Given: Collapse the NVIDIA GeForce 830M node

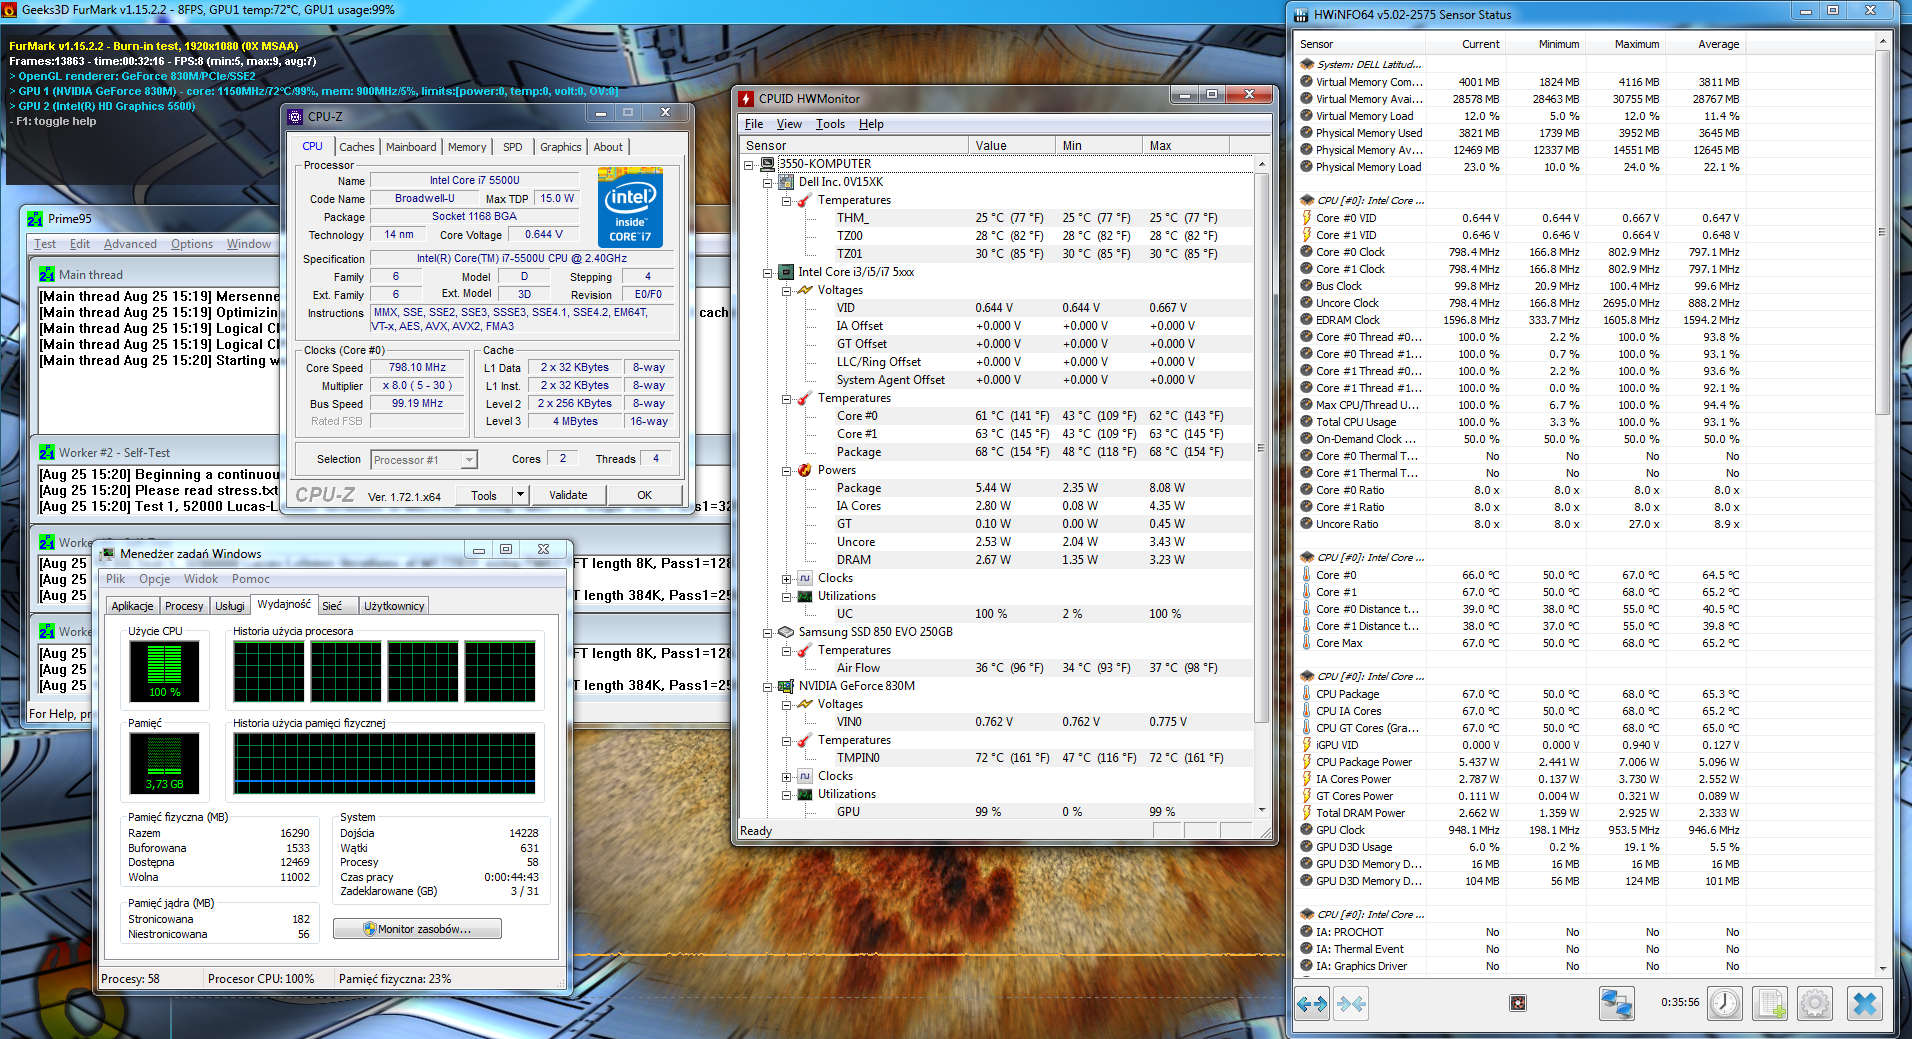Looking at the screenshot, I should click(x=767, y=687).
